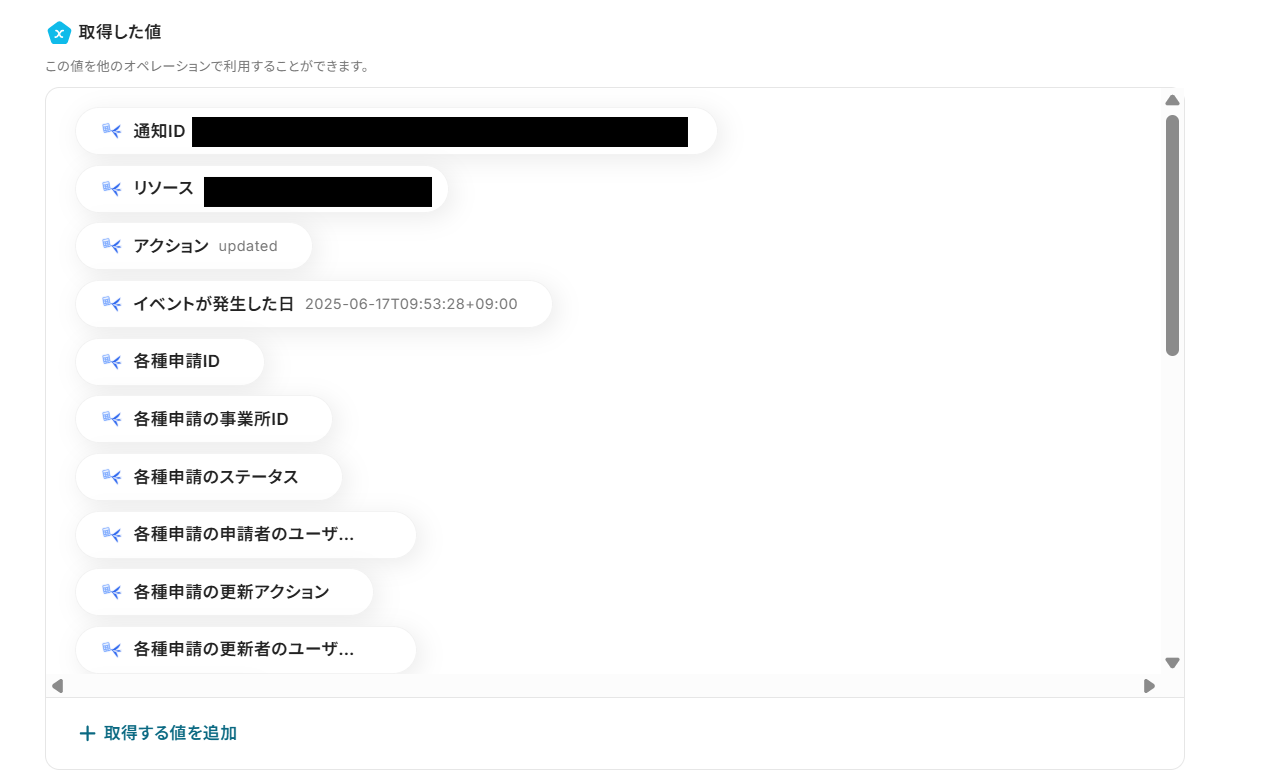Select the 各種申請の更新アクション value pill

(224, 592)
